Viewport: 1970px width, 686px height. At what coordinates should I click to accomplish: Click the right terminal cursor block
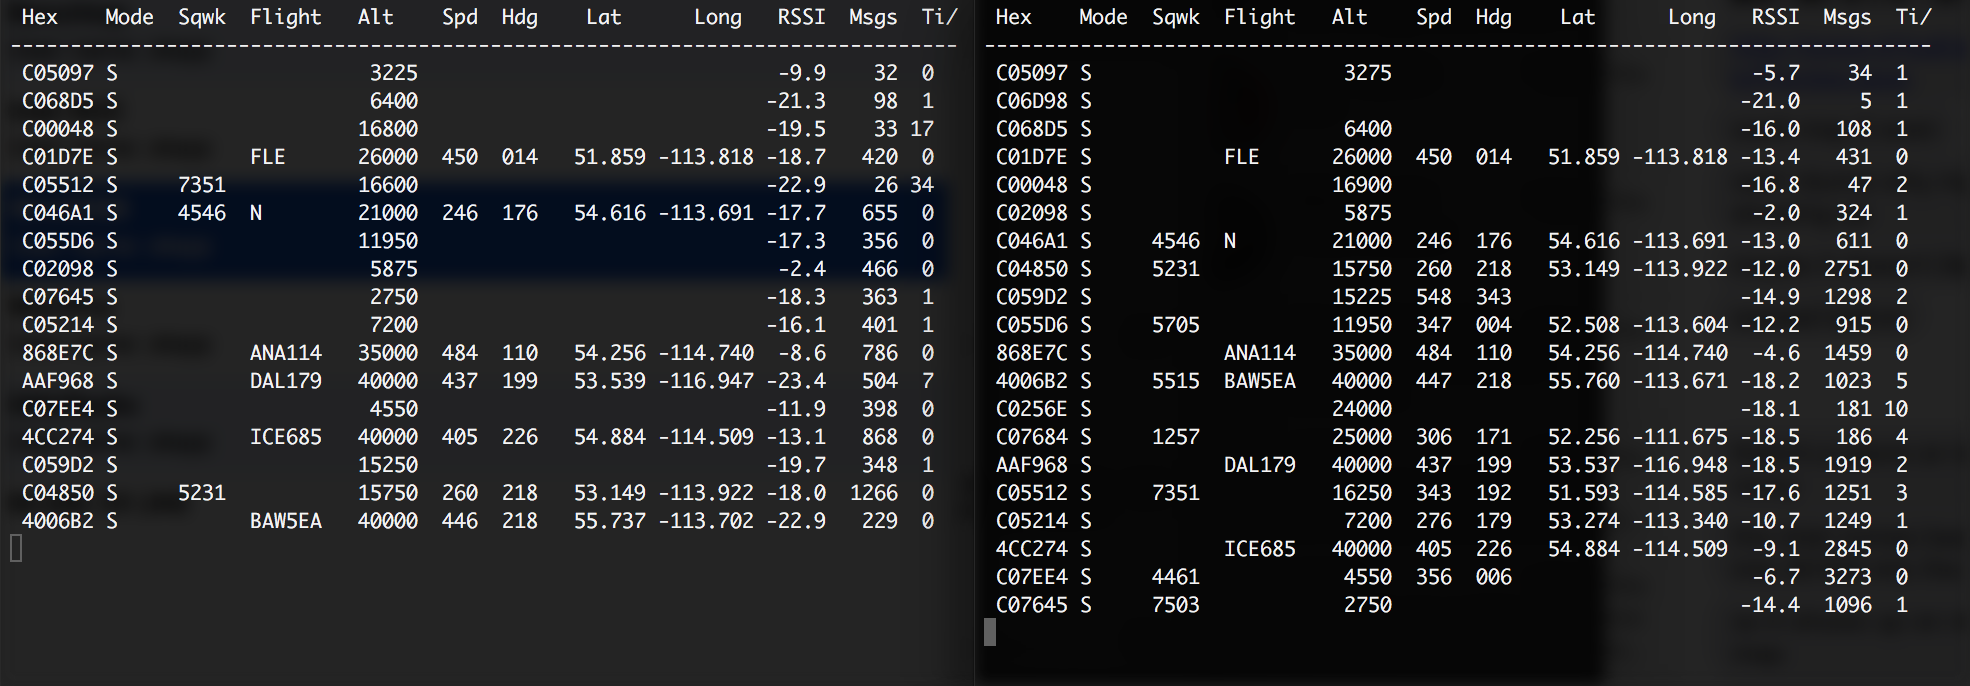click(990, 632)
